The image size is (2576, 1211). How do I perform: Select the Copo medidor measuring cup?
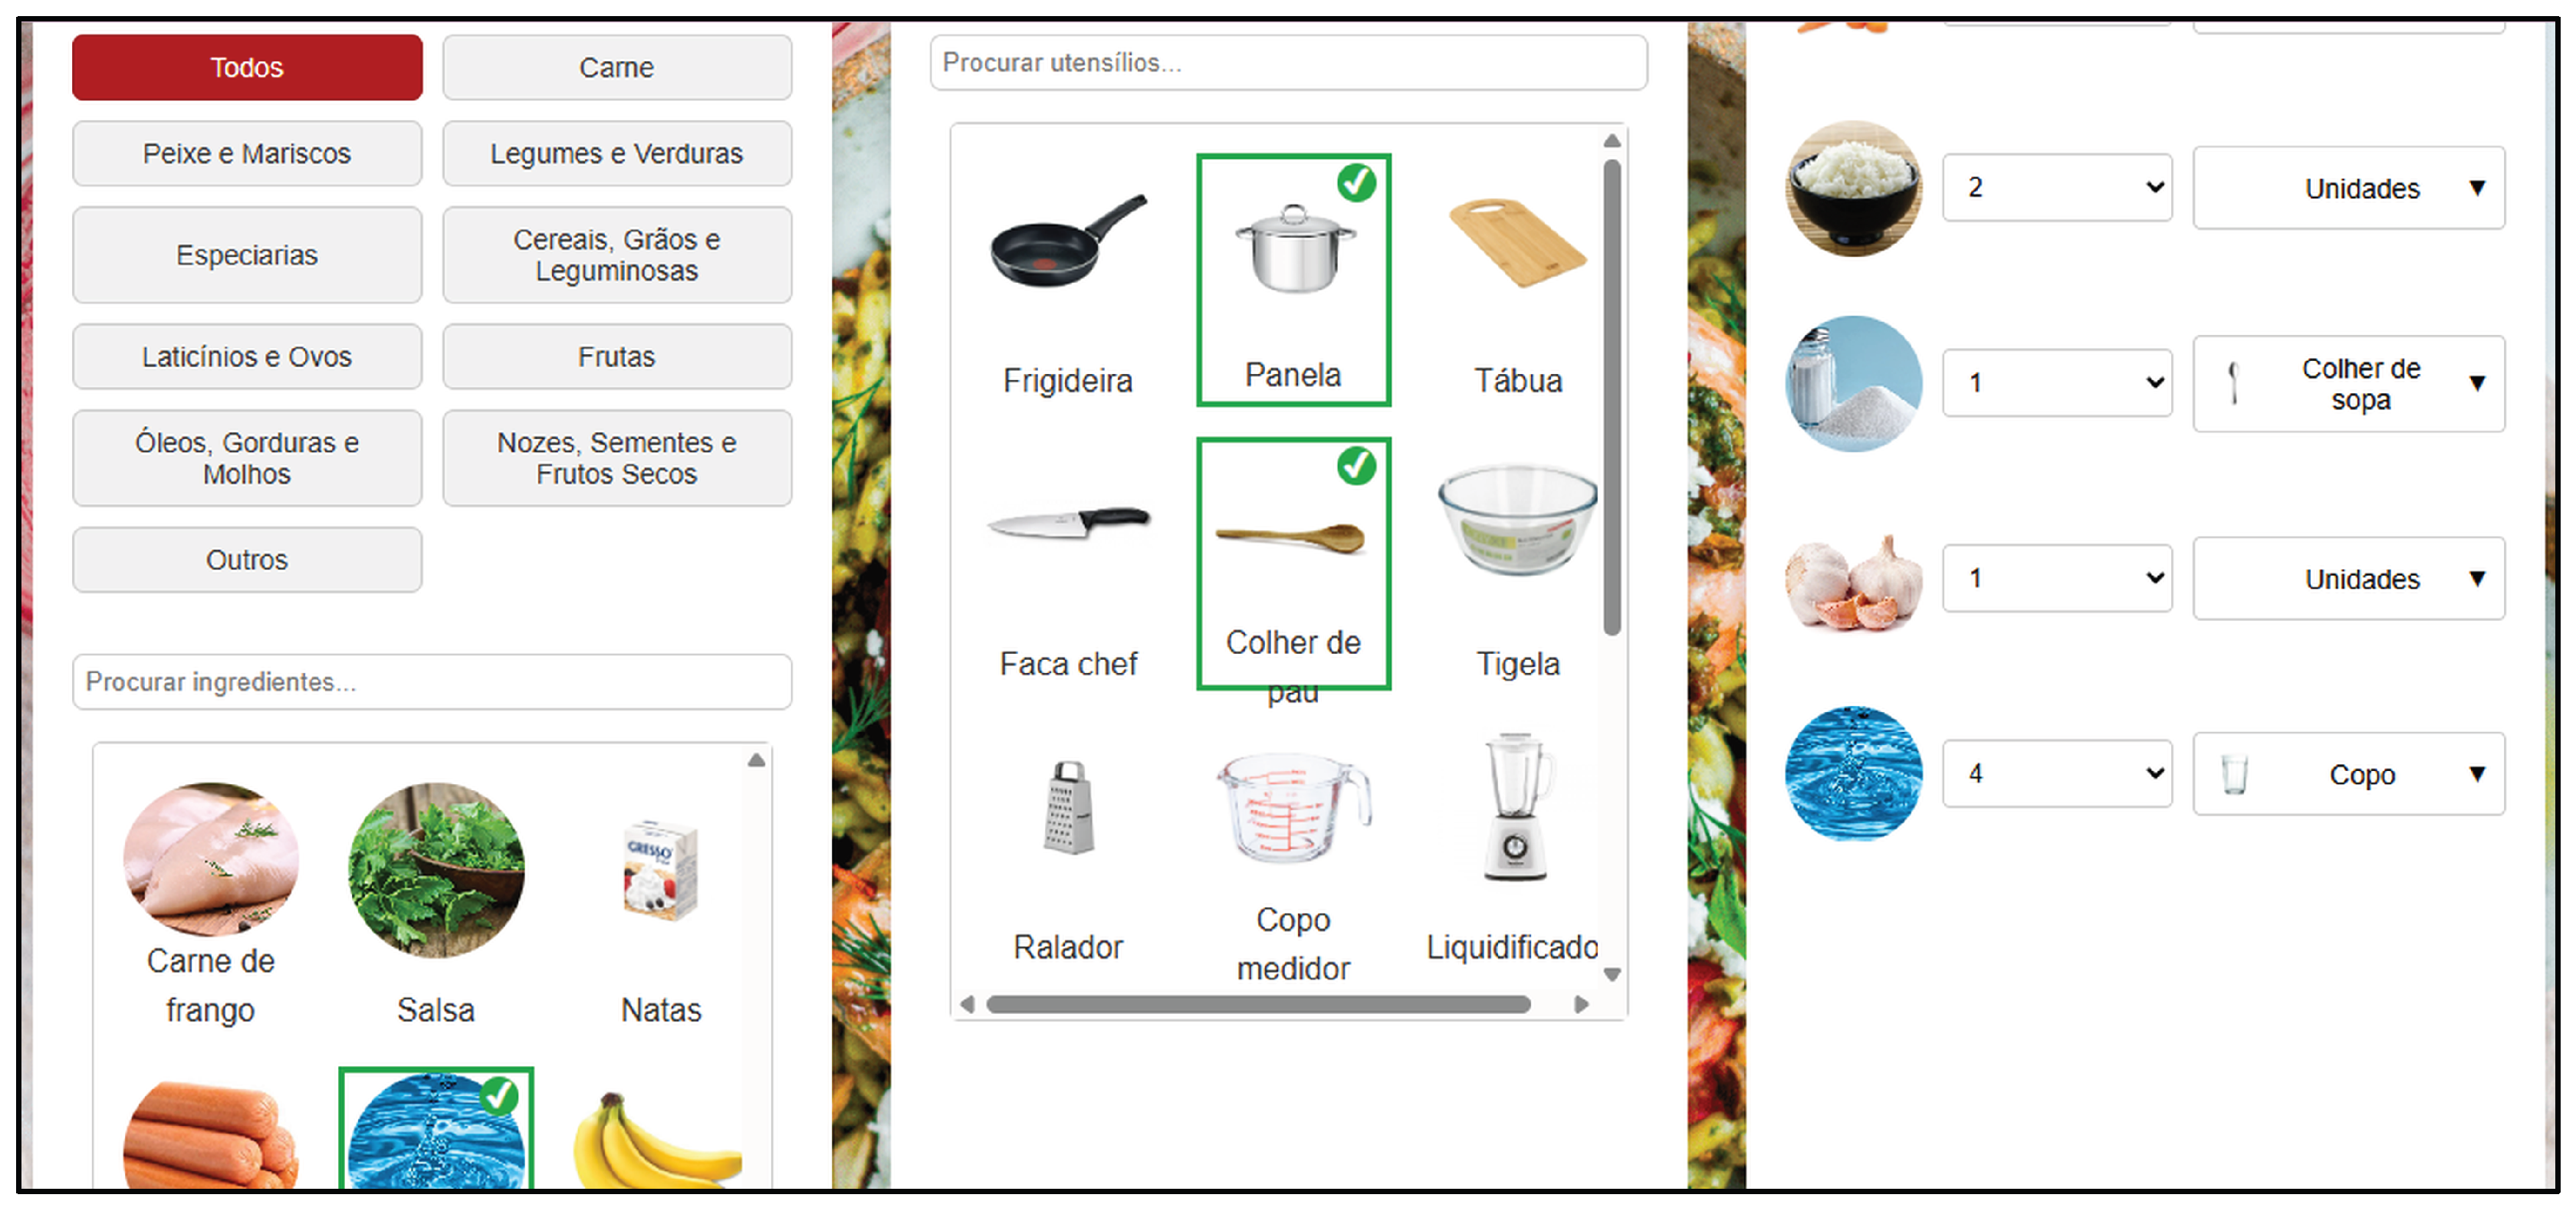(x=1292, y=860)
